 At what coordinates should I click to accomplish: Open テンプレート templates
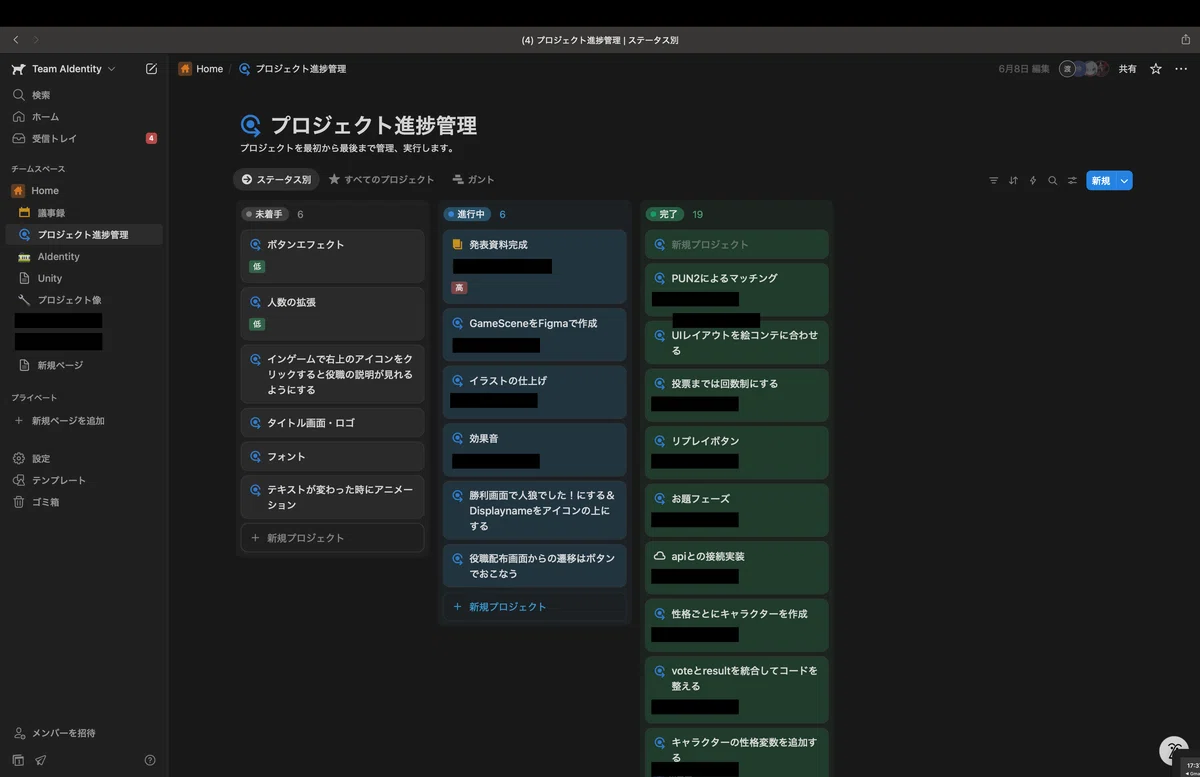(84, 480)
